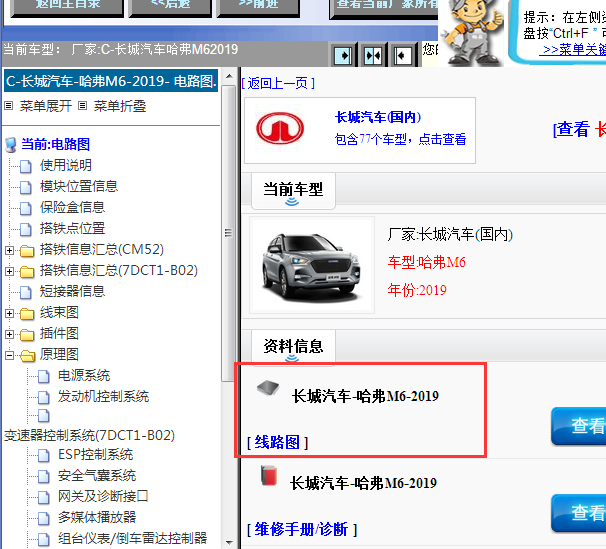The image size is (606, 549).
Task: Click the Great Wall Motors red logo
Action: click(280, 128)
